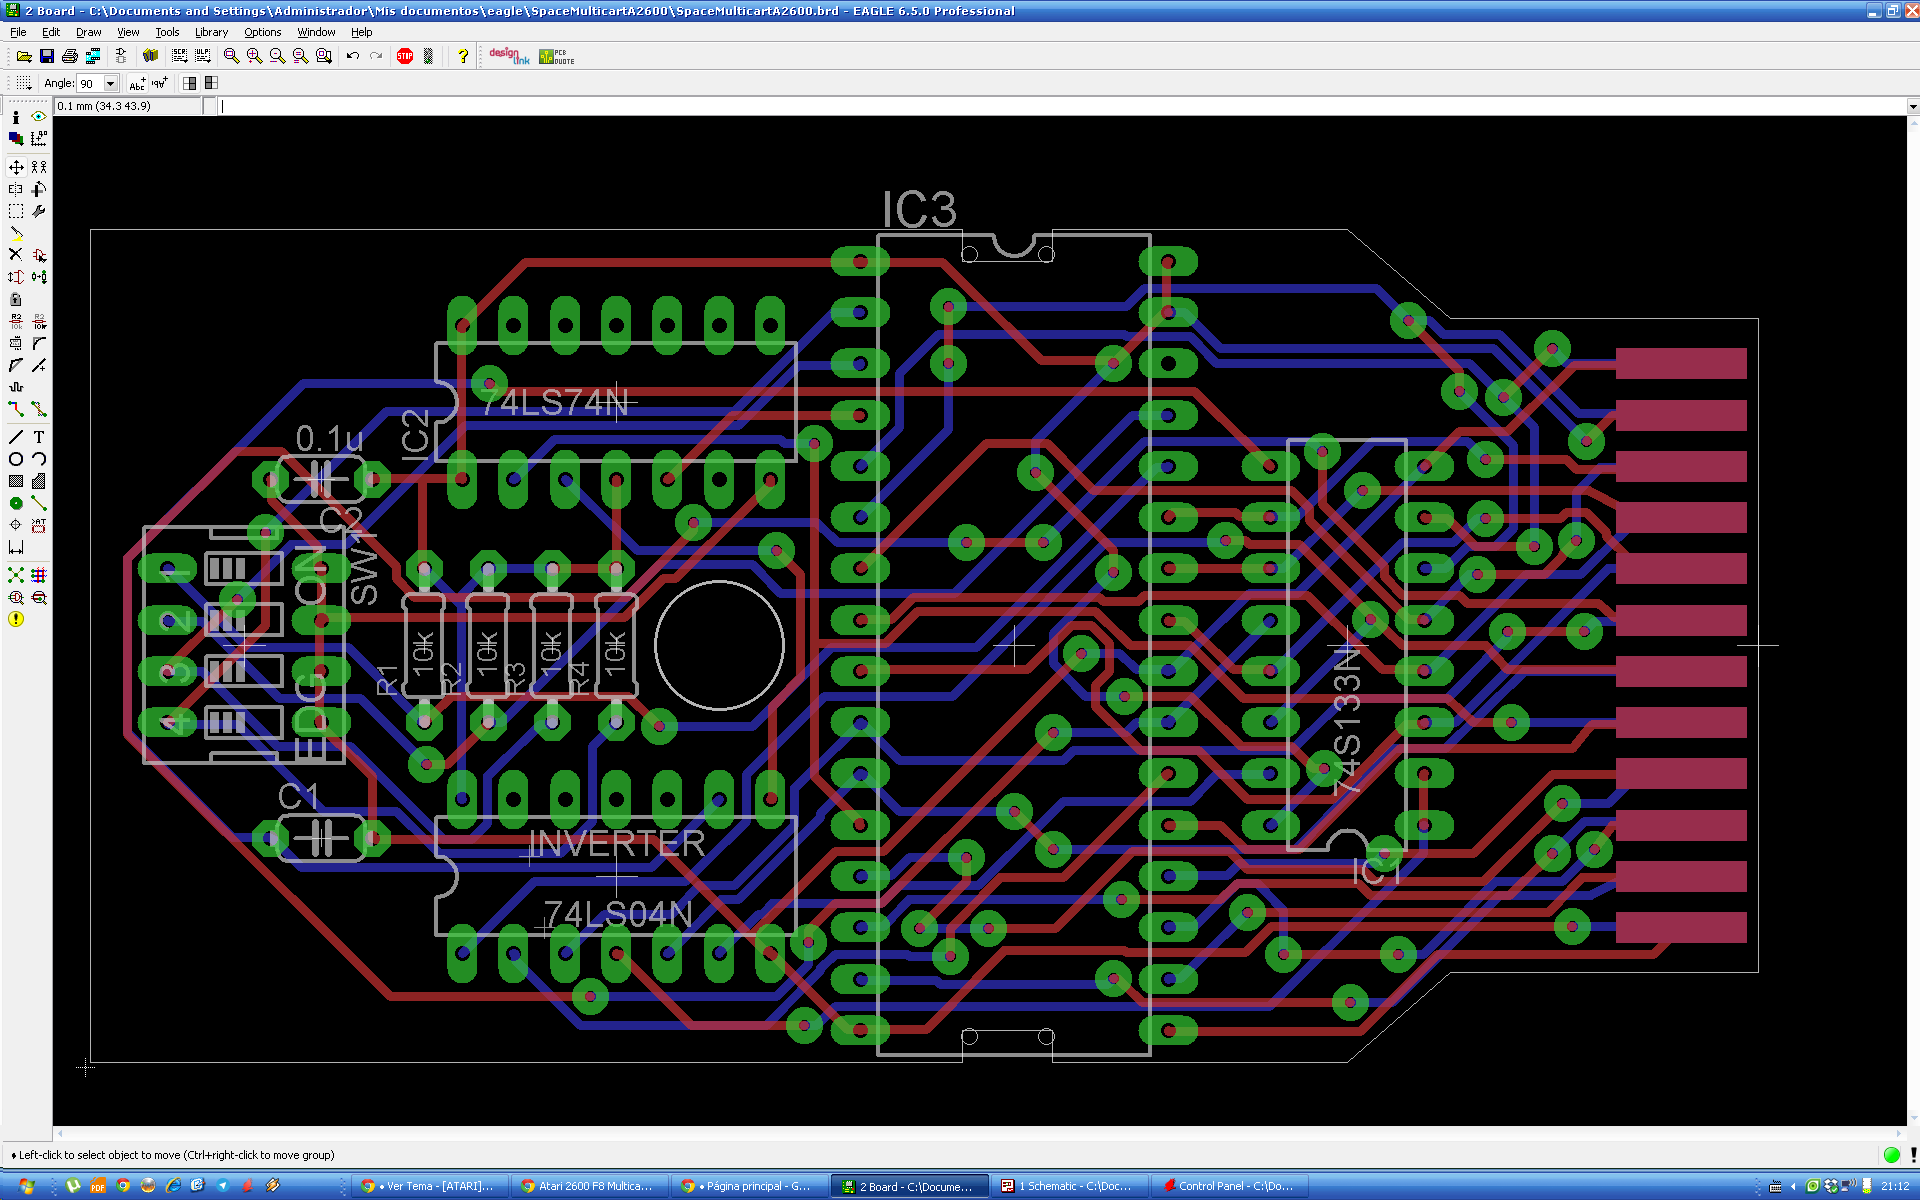Click the red STOP command icon

coord(405,56)
